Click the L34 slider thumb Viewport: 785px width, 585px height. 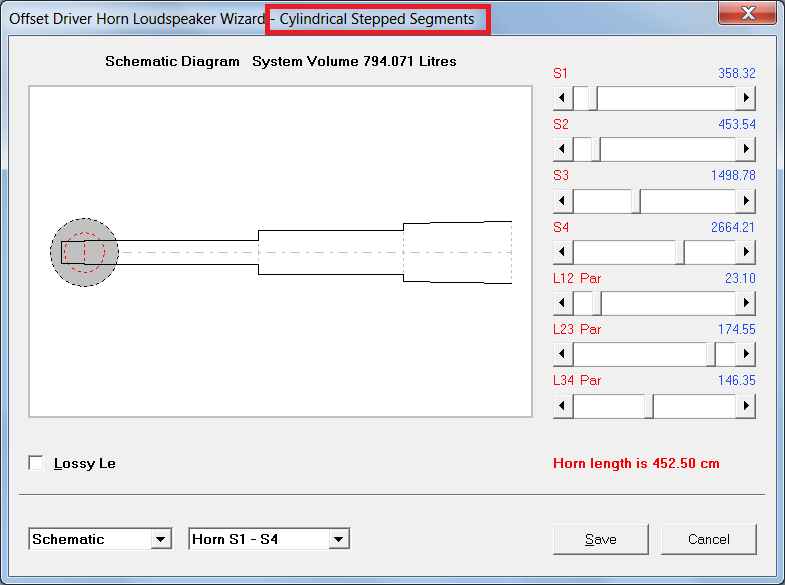[649, 405]
